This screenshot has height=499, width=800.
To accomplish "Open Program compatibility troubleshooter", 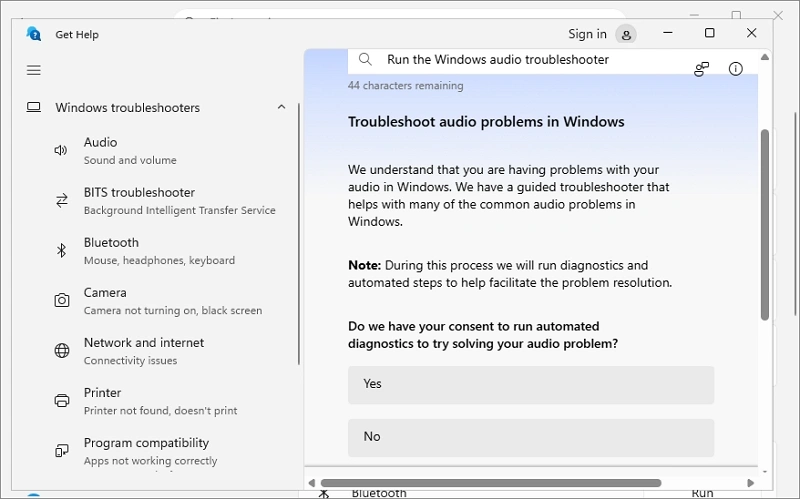I will (166, 451).
